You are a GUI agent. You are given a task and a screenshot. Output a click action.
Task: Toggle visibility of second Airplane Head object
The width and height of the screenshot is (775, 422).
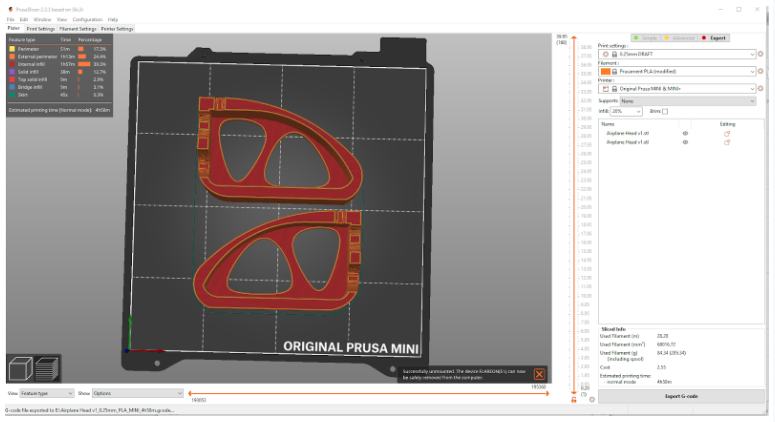[685, 142]
